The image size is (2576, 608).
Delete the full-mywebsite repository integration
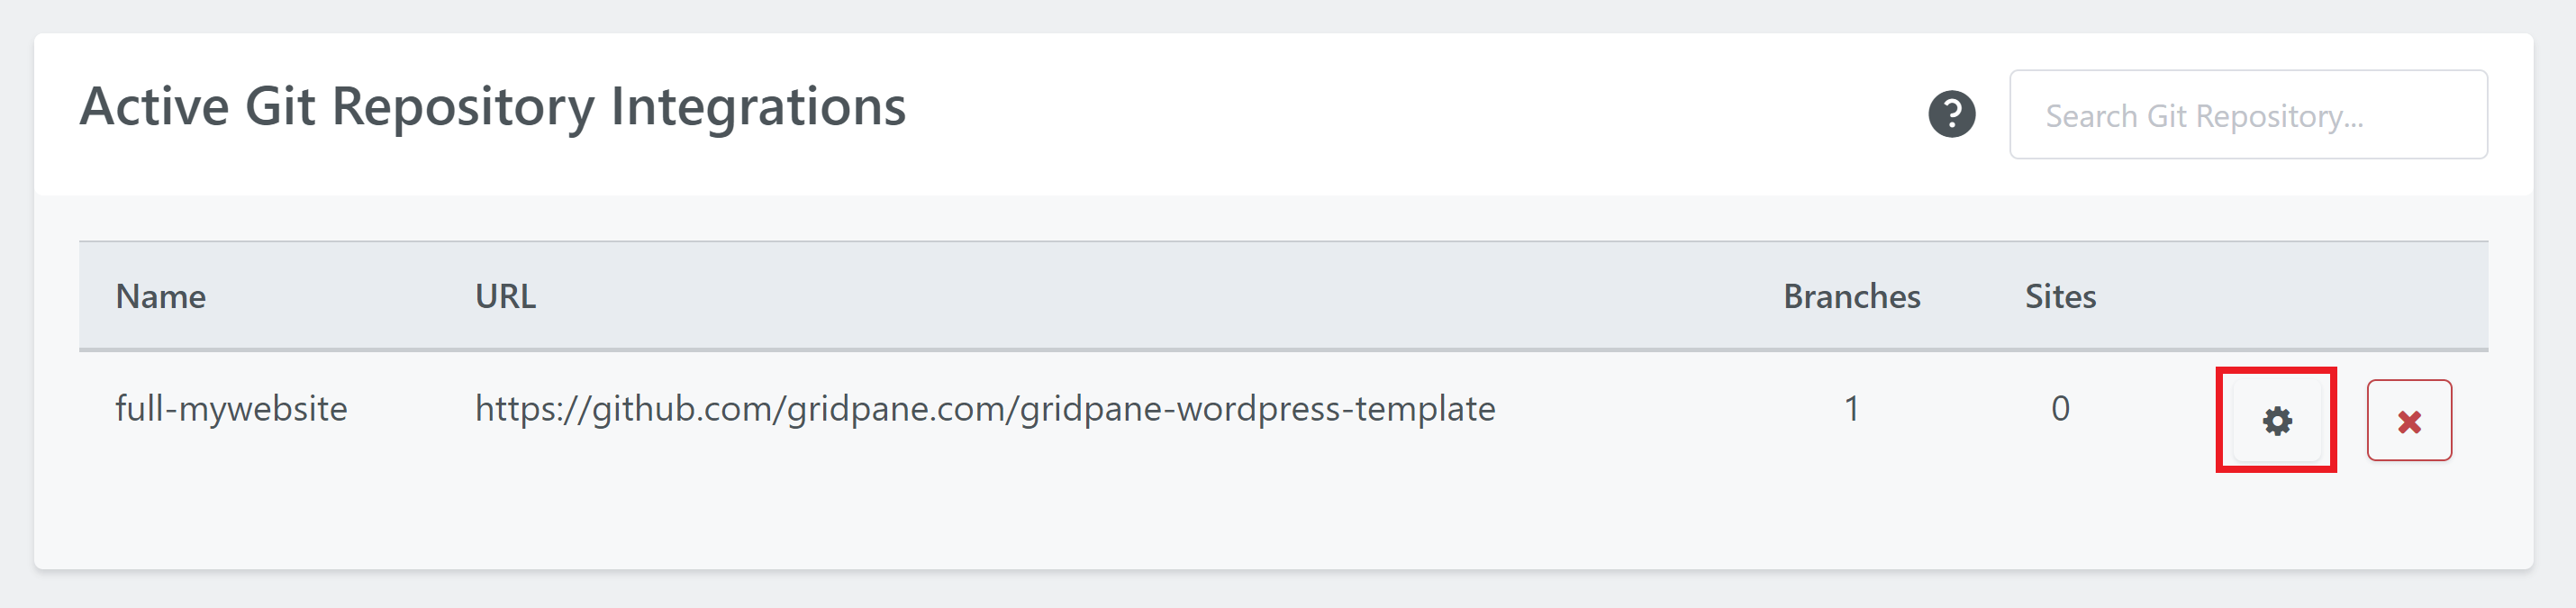coord(2408,421)
